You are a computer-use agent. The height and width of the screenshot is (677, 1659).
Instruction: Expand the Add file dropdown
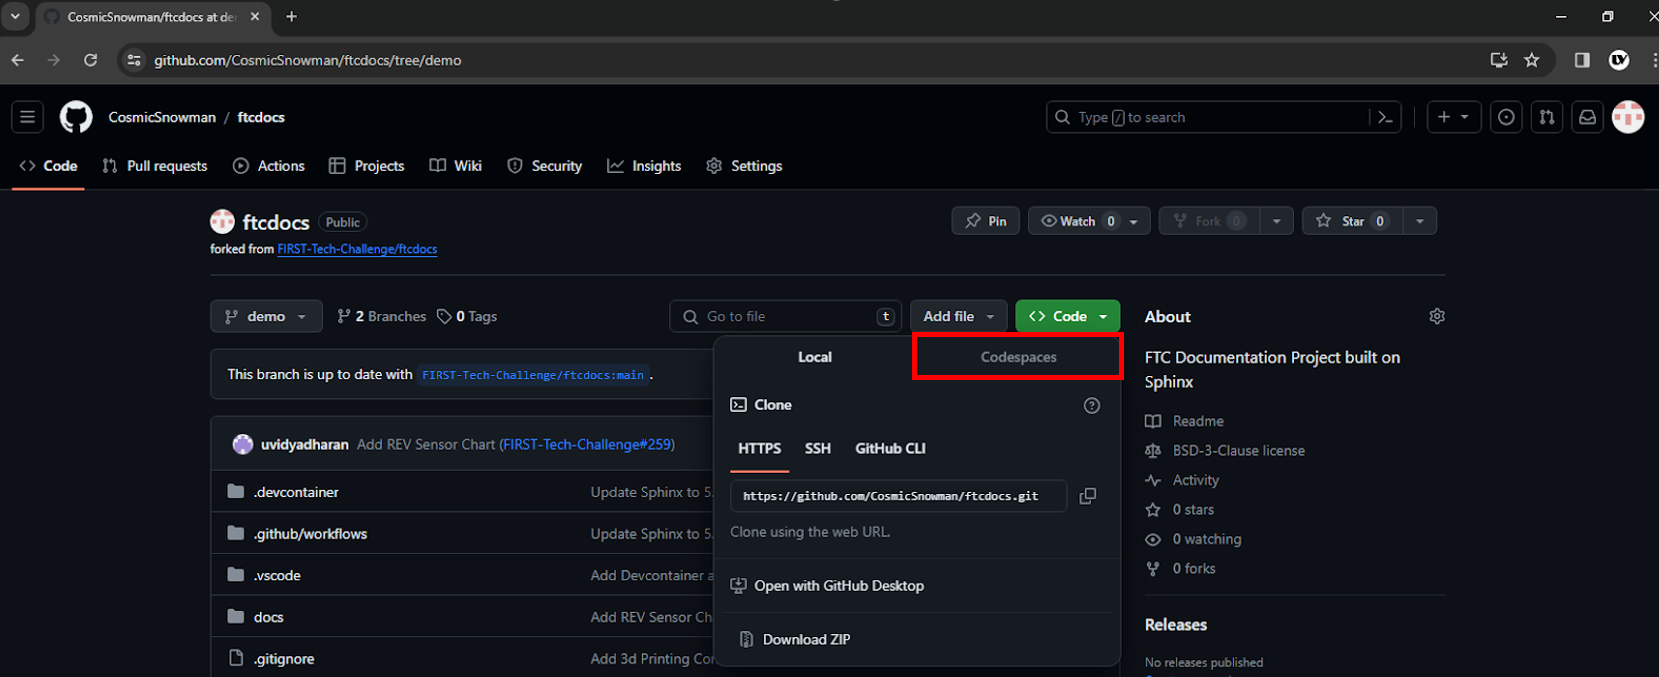tap(959, 316)
